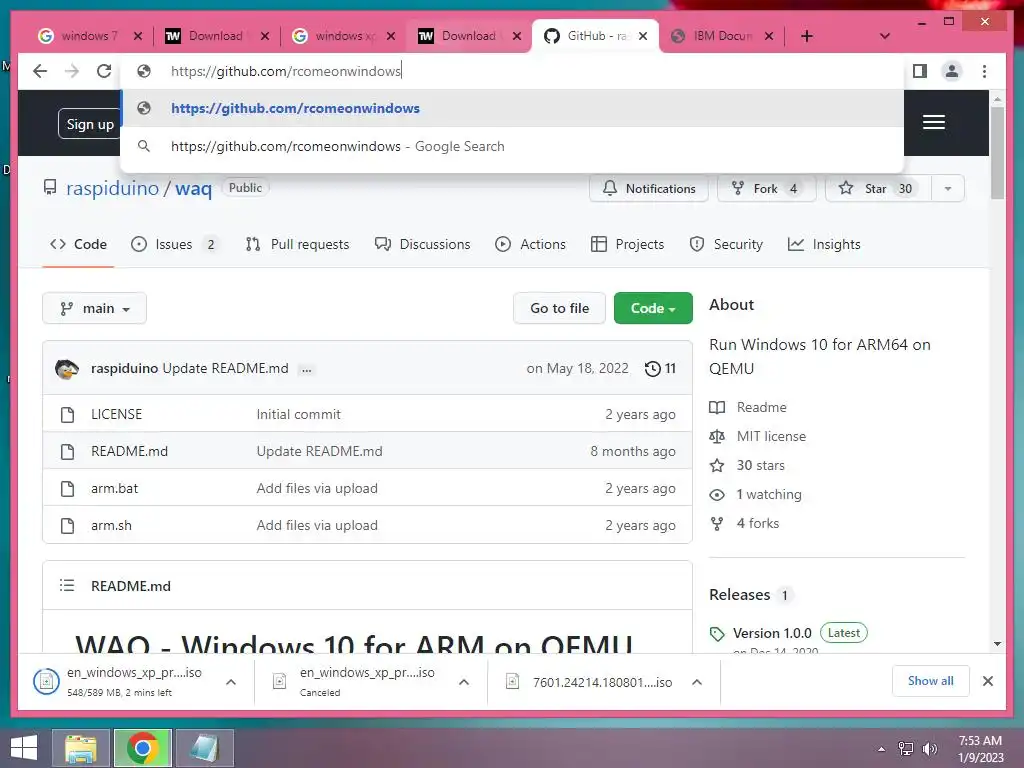1024x768 pixels.
Task: Click the Notifications bell button
Action: tap(648, 189)
